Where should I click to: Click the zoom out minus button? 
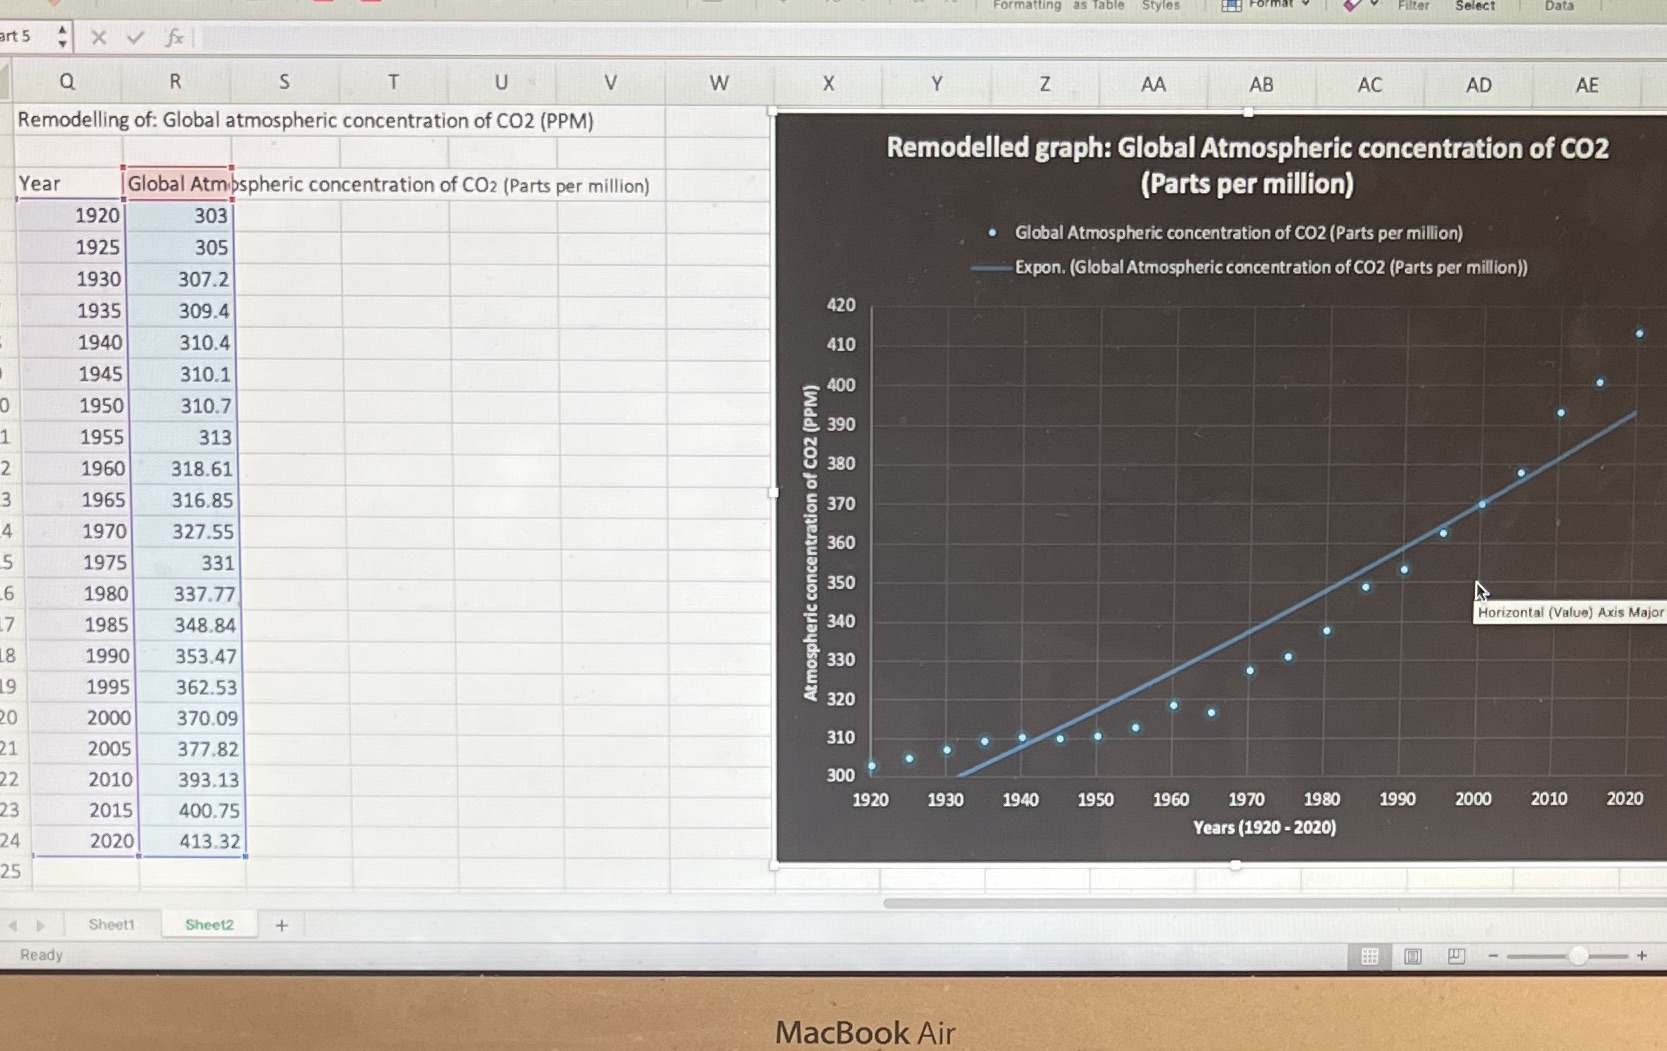click(1493, 956)
